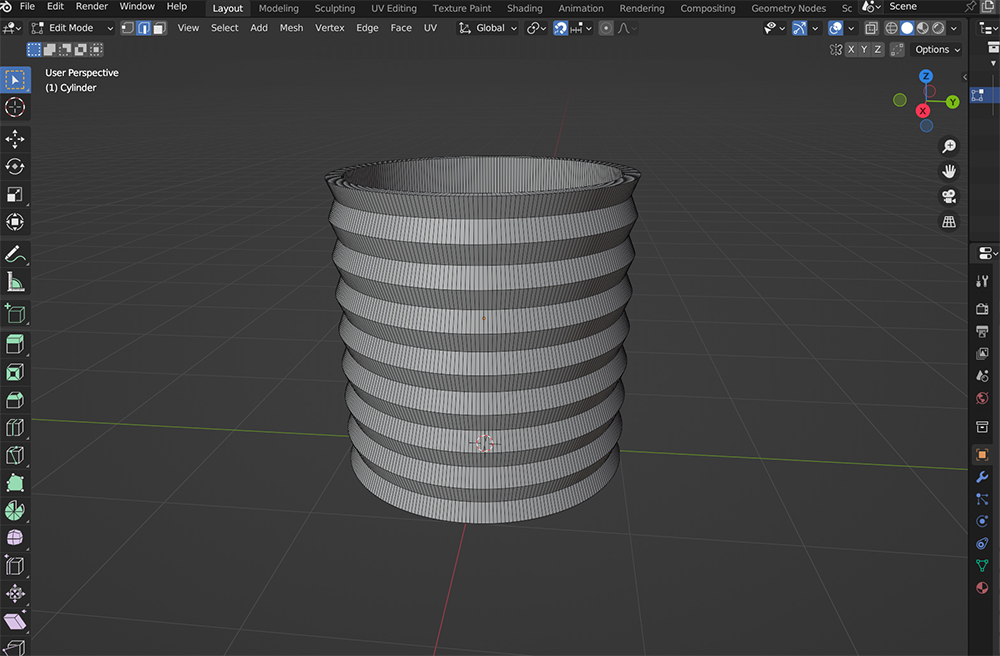Click the Z axis on the navigation gizmo
The height and width of the screenshot is (656, 1000).
click(x=926, y=76)
